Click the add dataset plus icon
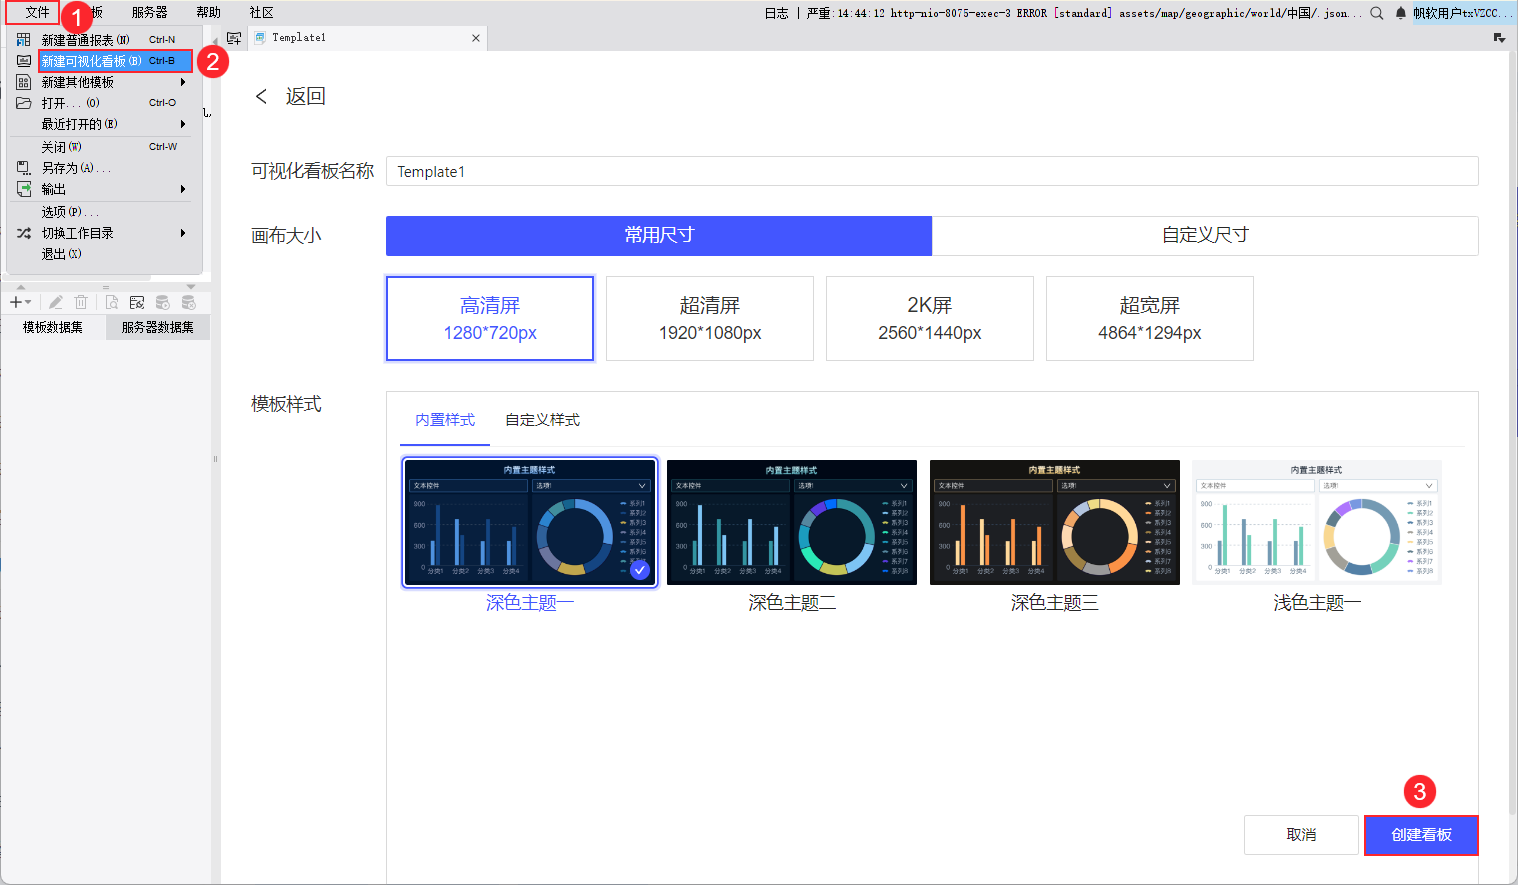The image size is (1518, 885). point(16,302)
